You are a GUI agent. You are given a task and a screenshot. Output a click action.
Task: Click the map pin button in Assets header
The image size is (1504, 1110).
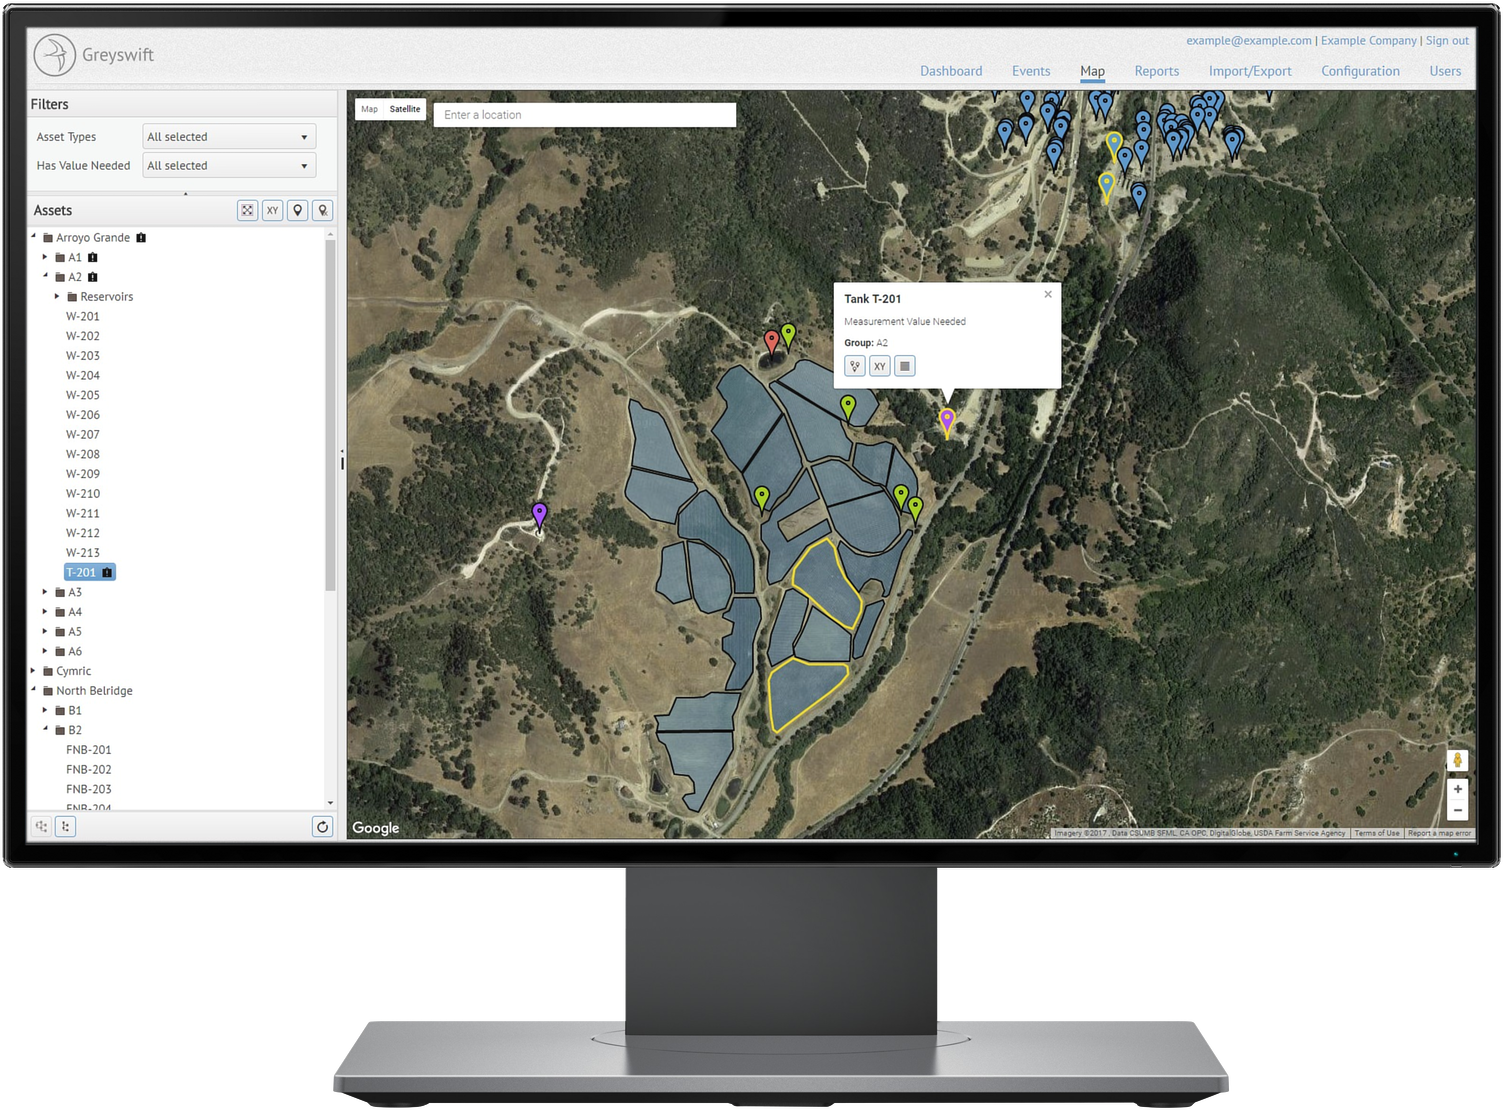(297, 210)
